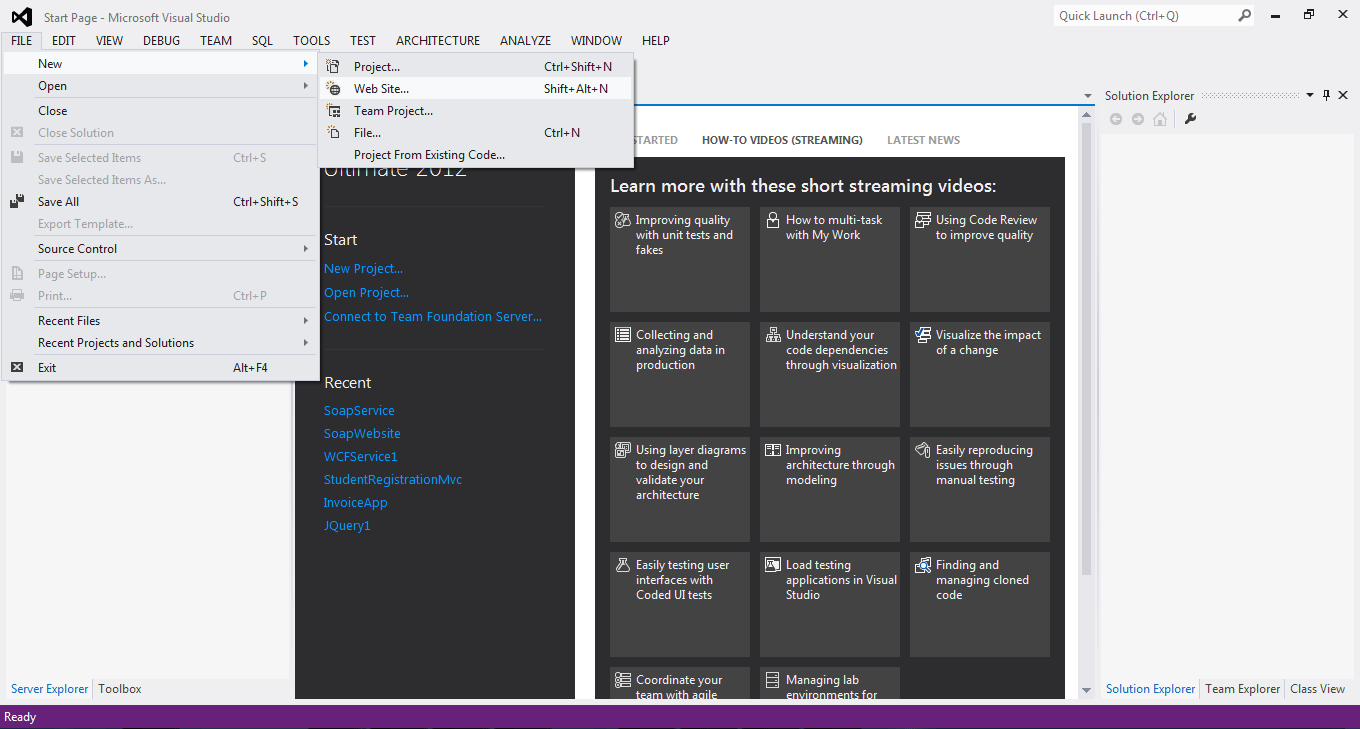
Task: Click the Exit icon in File menu
Action: click(17, 368)
